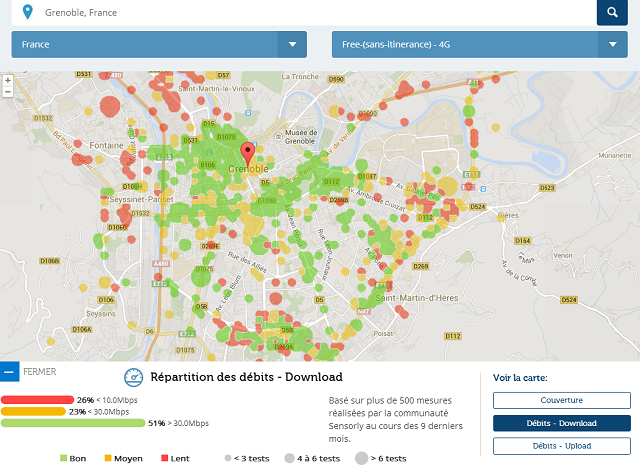Viewport: 640px width, 468px height.
Task: Click the small grey '< 3 tests' circle
Action: (228, 458)
